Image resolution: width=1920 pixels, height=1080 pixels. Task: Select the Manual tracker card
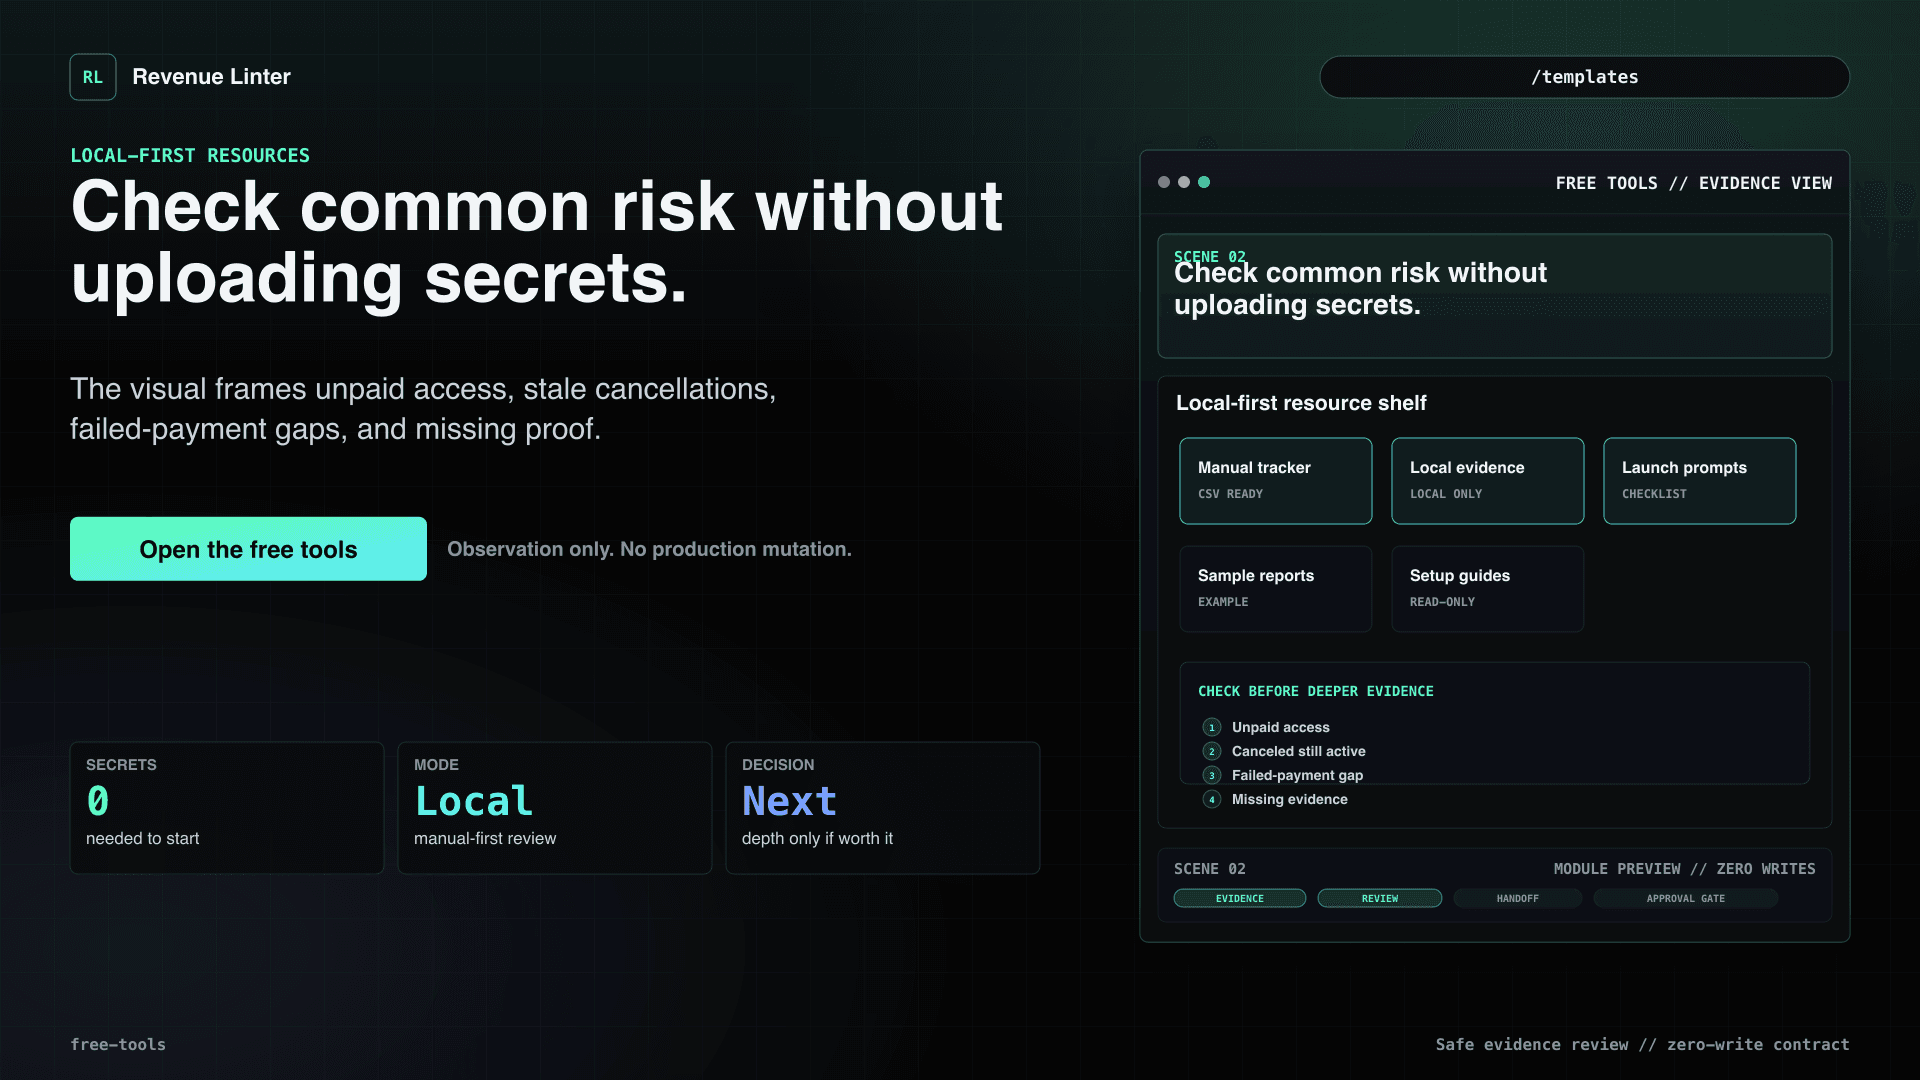1276,481
